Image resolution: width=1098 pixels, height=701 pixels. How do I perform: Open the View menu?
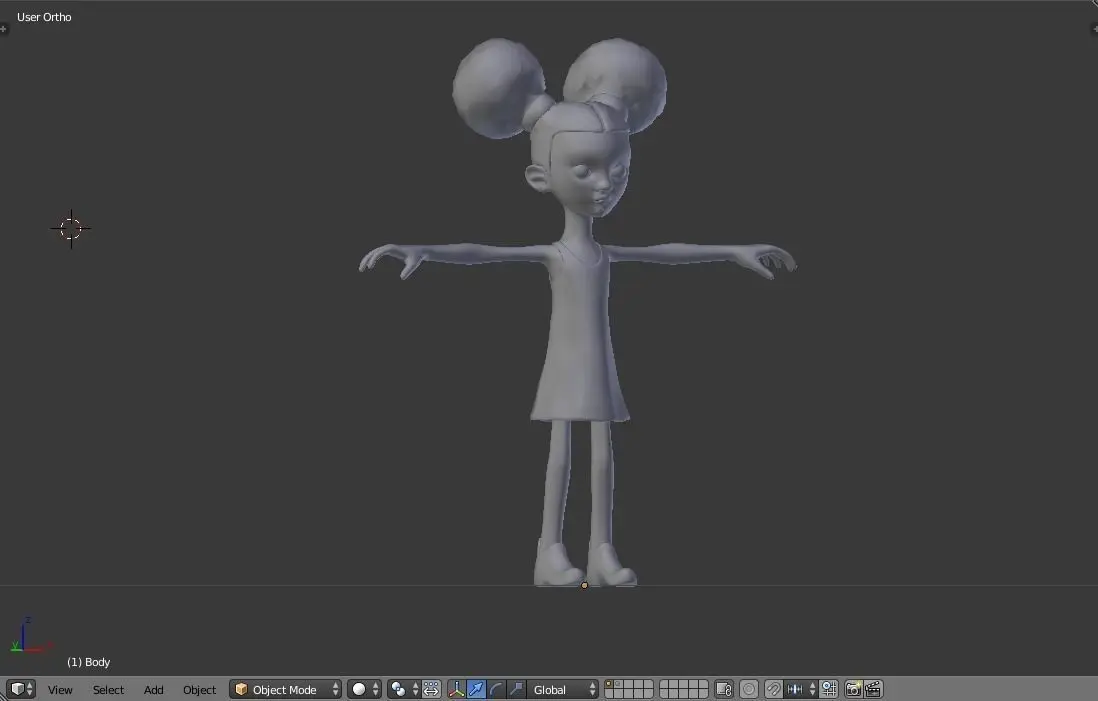point(60,690)
